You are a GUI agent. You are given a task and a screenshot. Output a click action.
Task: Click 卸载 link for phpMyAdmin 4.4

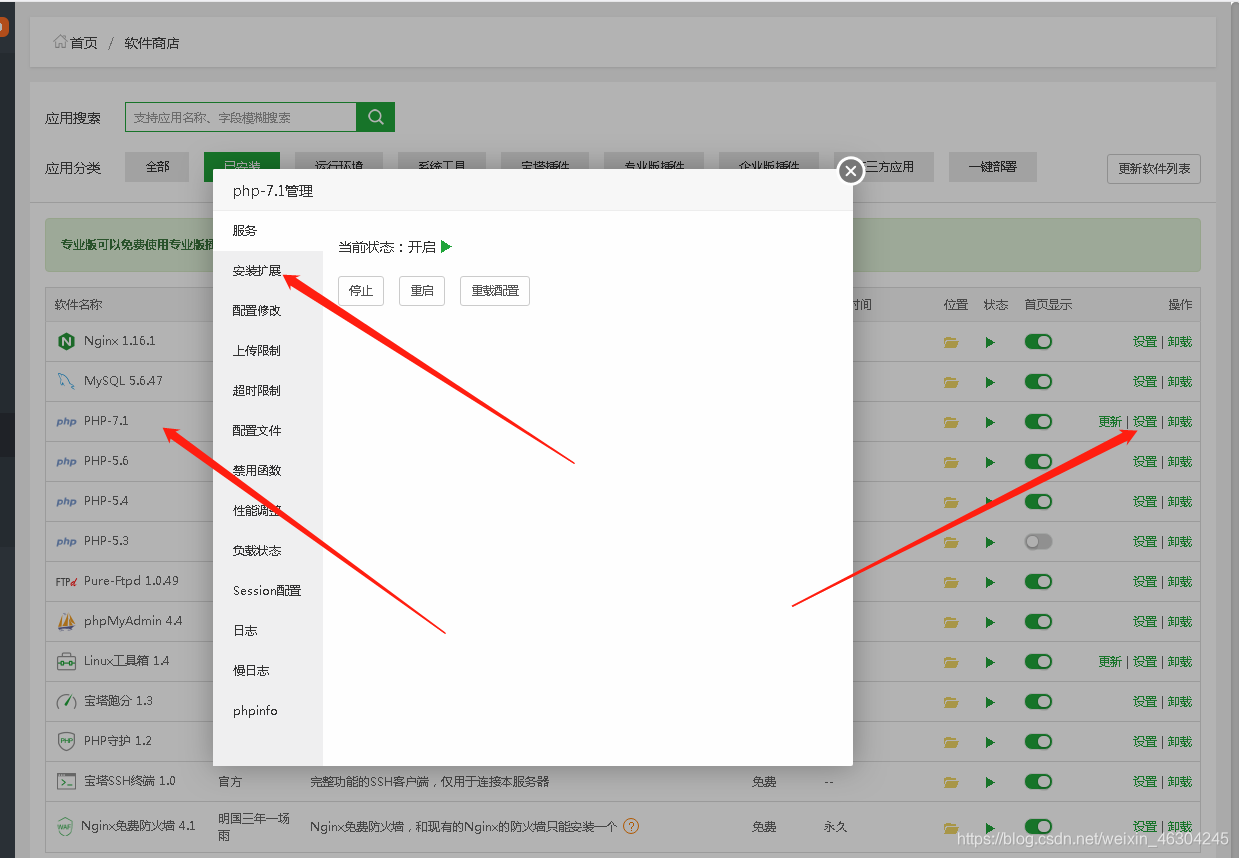pyautogui.click(x=1180, y=622)
